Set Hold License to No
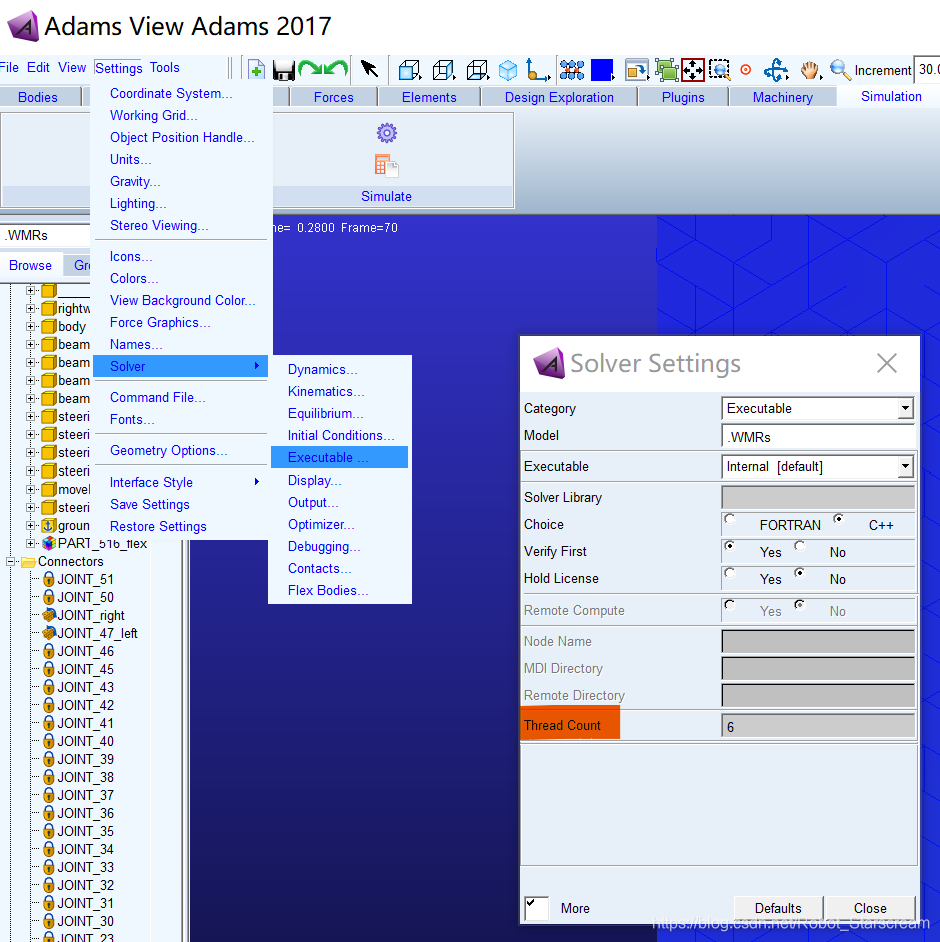The image size is (940, 942). click(799, 573)
